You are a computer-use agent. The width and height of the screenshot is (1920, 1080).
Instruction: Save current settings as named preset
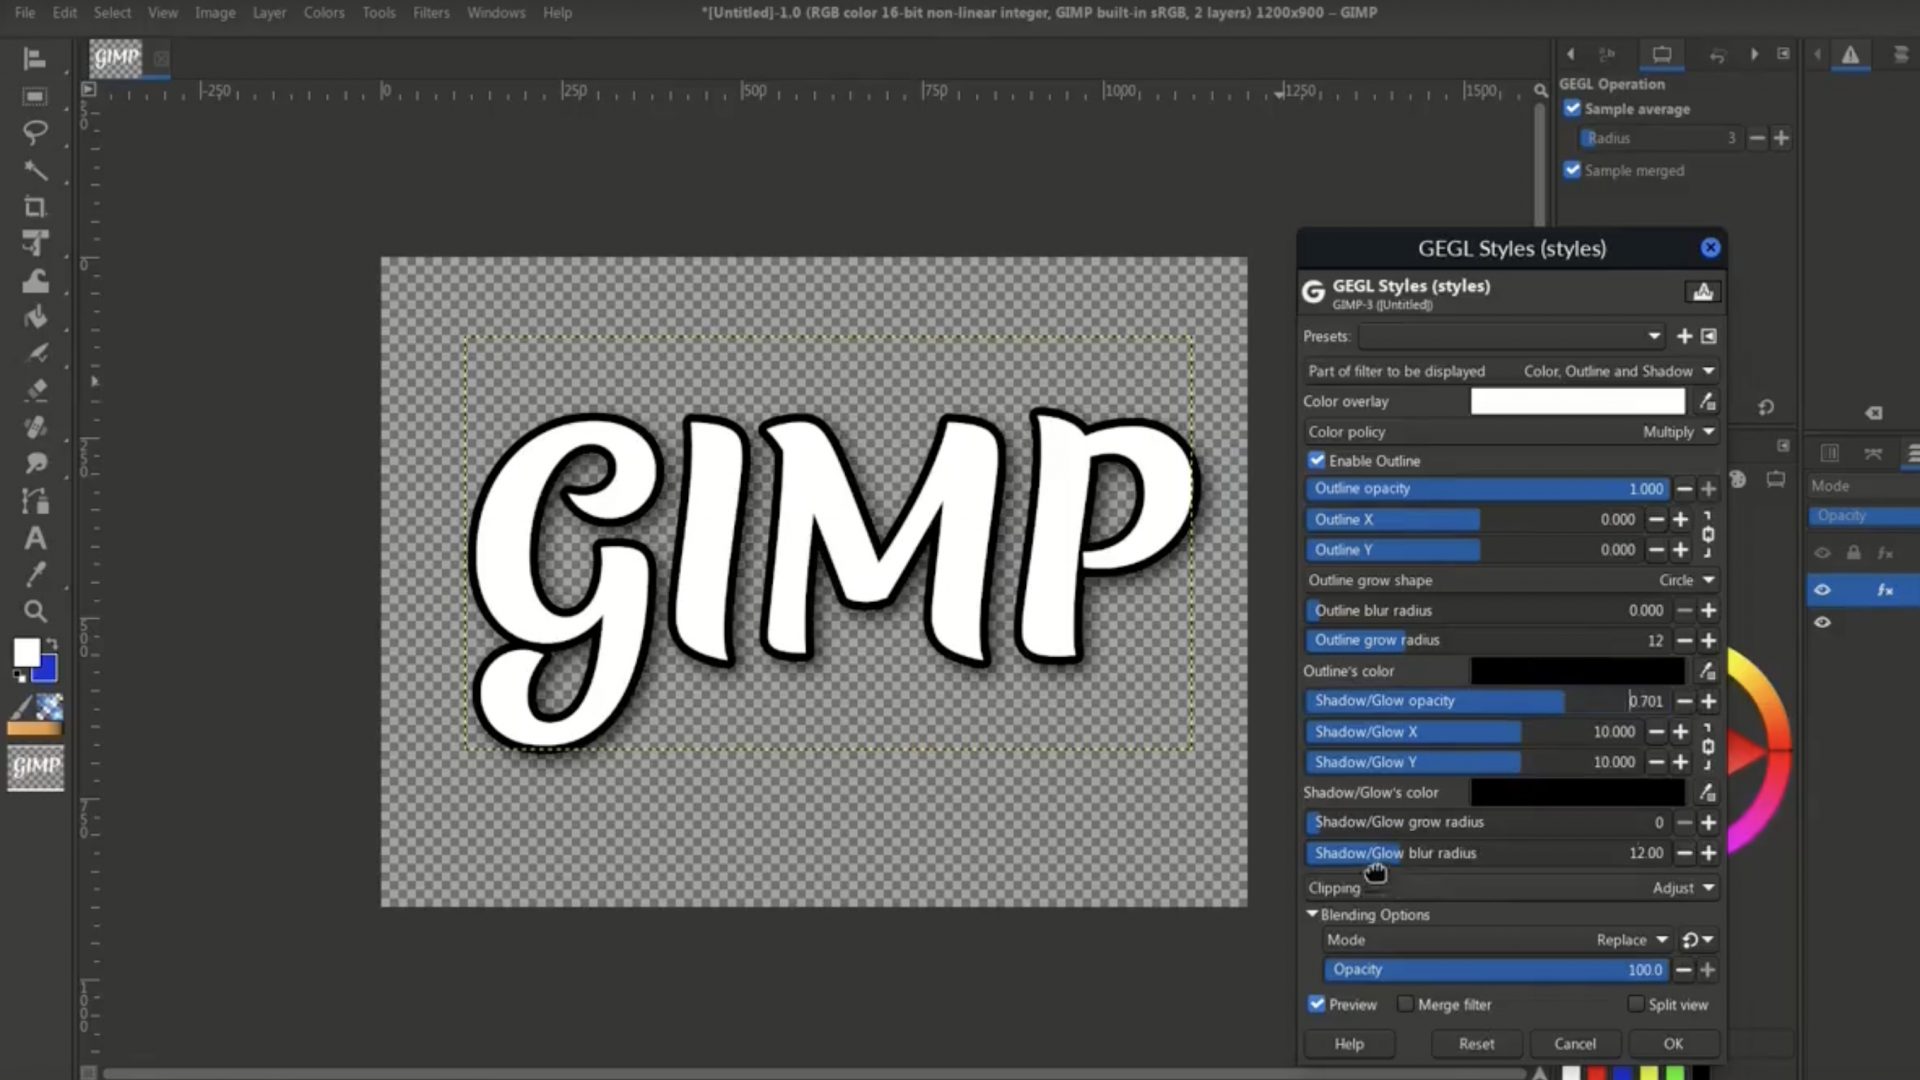click(x=1684, y=337)
